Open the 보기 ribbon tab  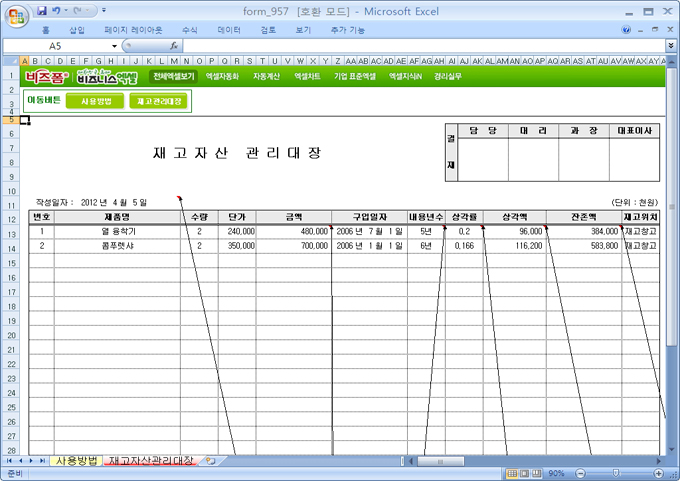[303, 30]
